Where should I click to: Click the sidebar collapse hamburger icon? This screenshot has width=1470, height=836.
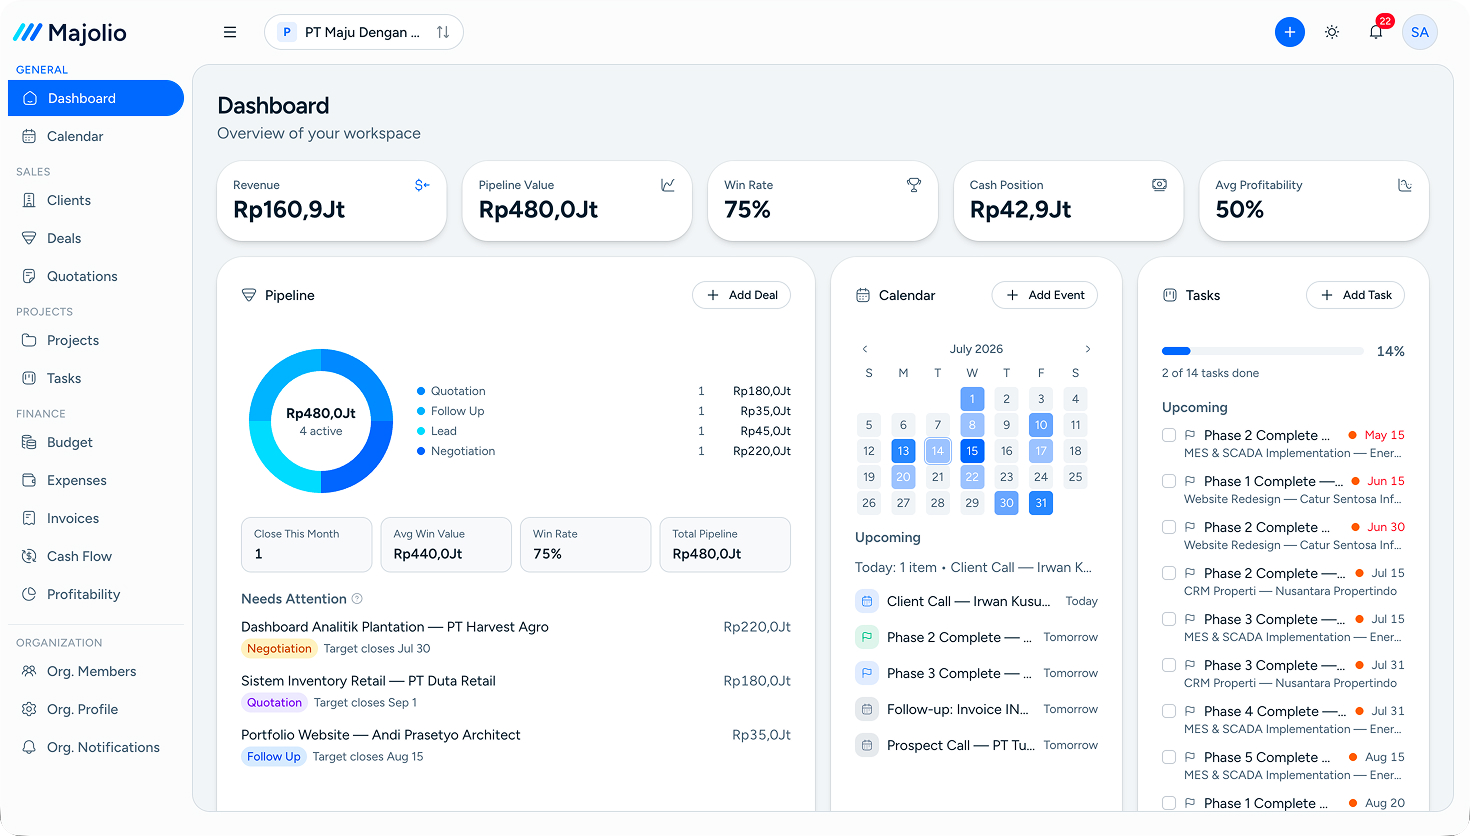230,32
